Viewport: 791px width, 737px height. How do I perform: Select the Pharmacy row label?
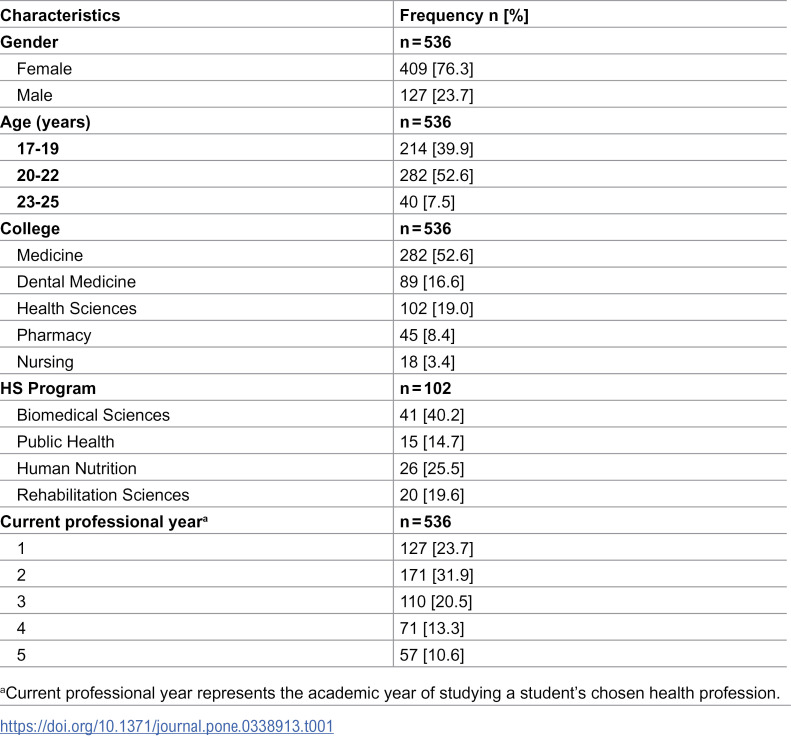[x=54, y=335]
